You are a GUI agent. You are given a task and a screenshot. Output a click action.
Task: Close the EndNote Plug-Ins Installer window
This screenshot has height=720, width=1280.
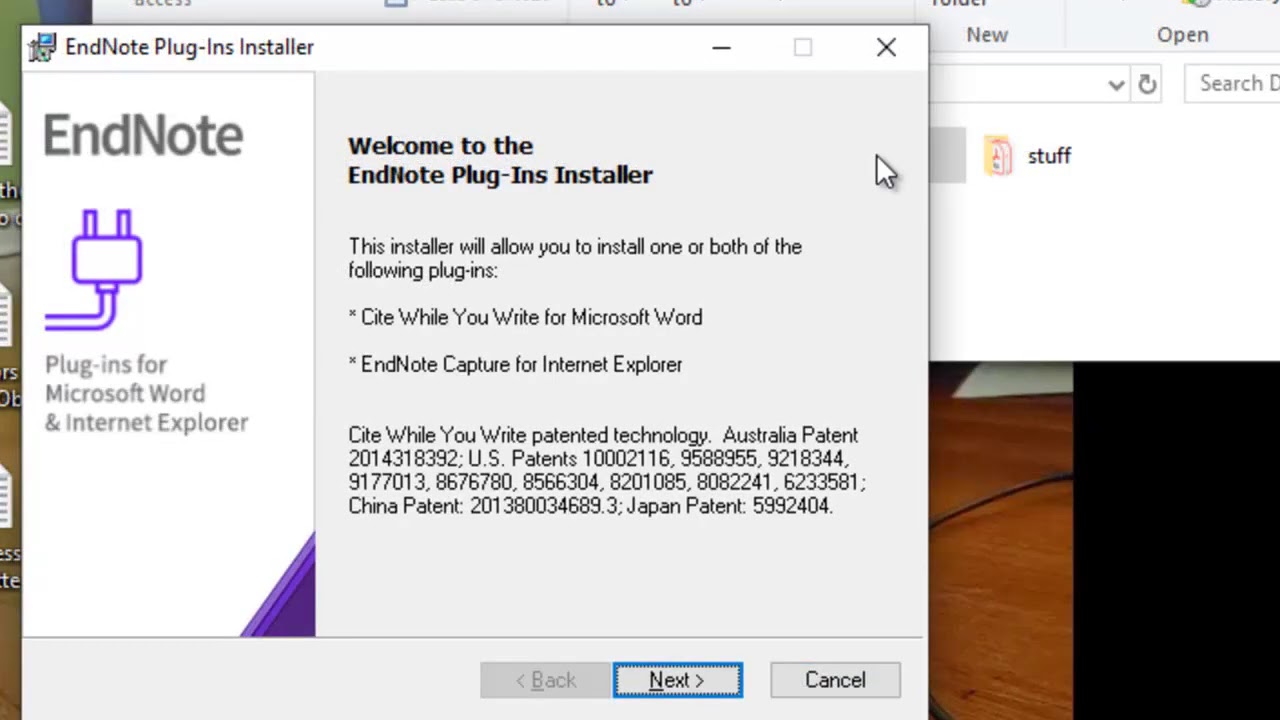click(x=886, y=47)
